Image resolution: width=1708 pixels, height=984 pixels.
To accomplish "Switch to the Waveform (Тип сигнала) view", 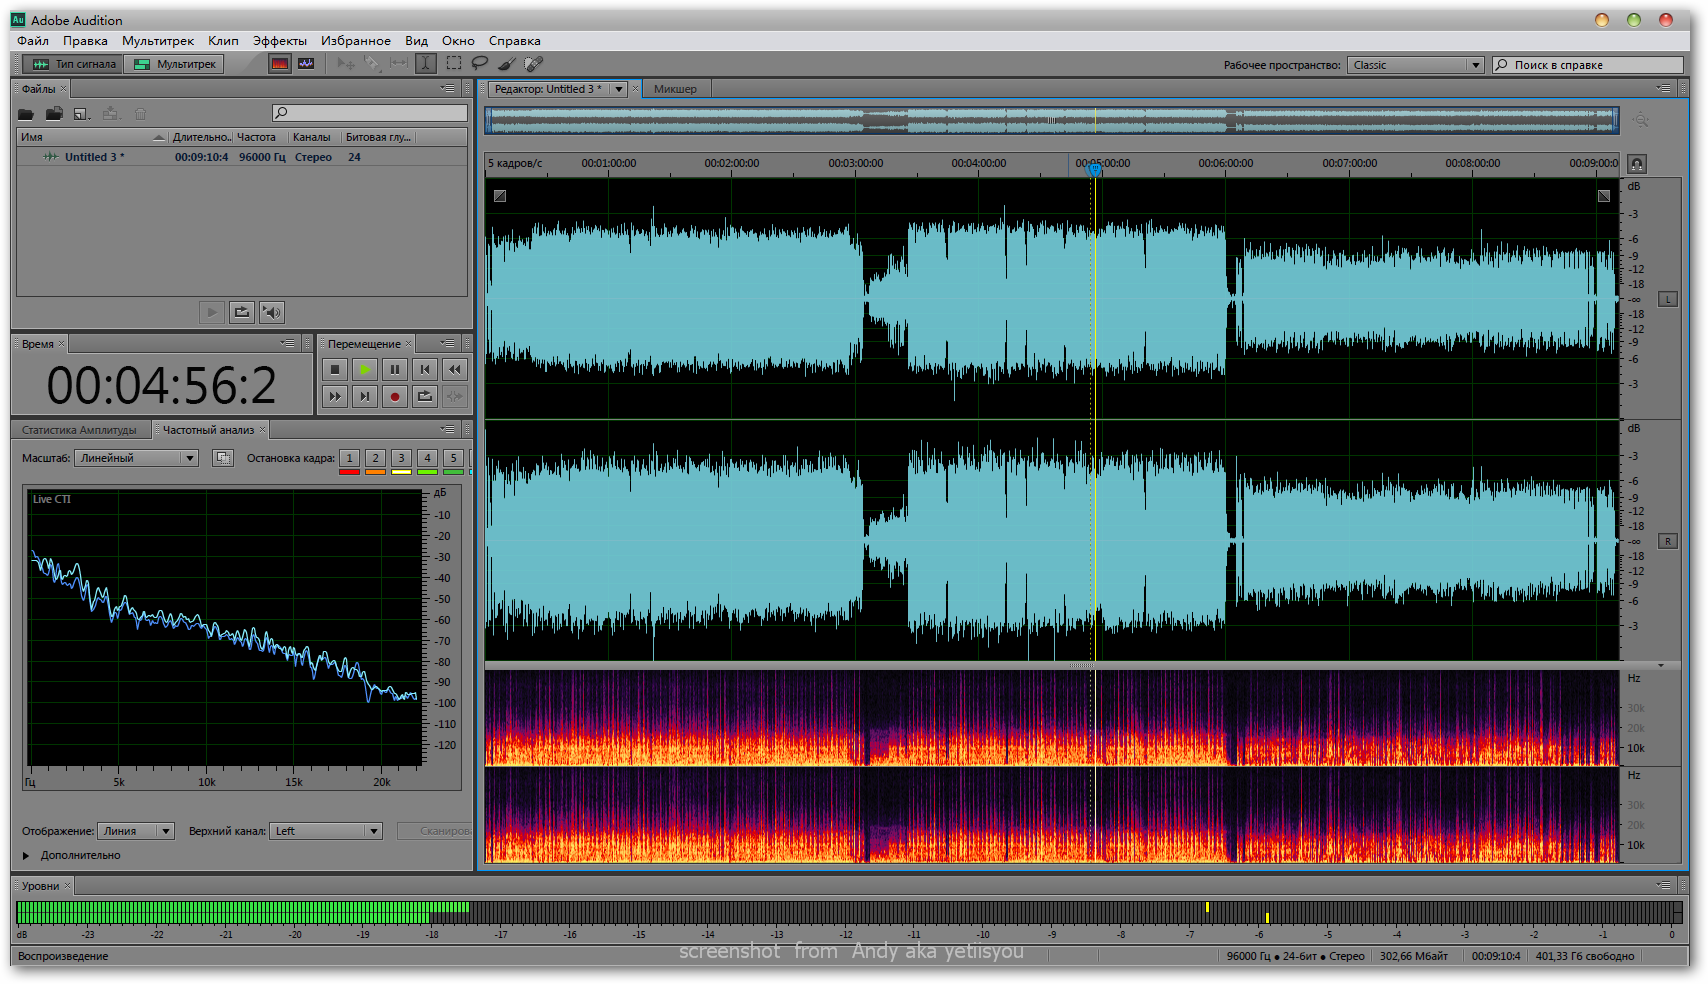I will click(x=73, y=64).
